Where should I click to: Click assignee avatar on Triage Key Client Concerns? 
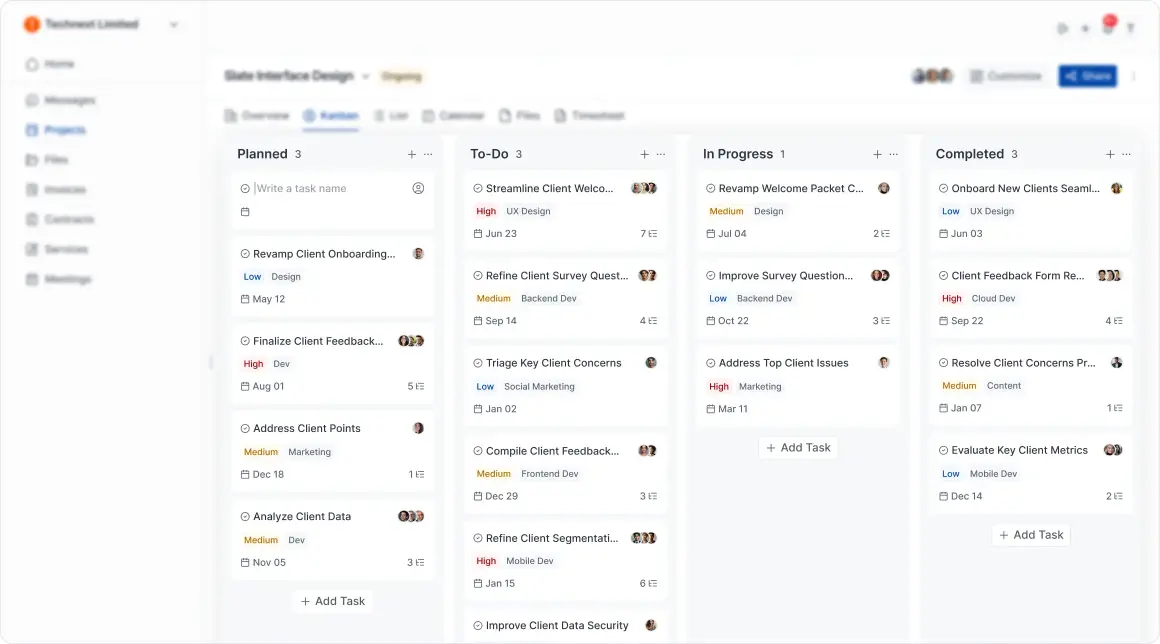(x=651, y=363)
